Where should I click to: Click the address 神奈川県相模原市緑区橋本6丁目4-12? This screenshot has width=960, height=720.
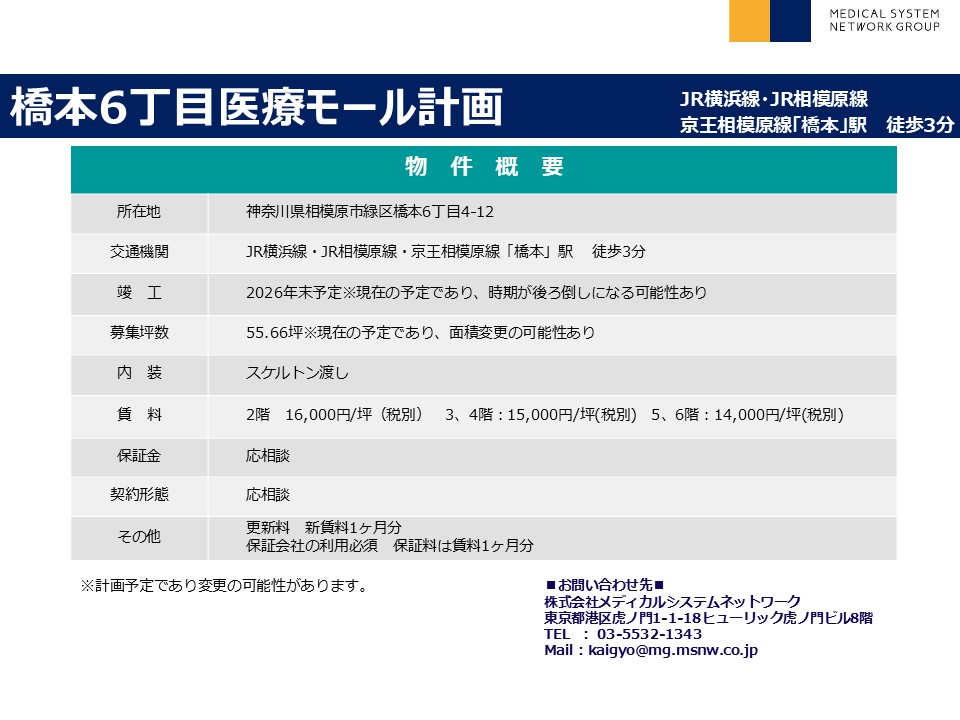[x=370, y=212]
